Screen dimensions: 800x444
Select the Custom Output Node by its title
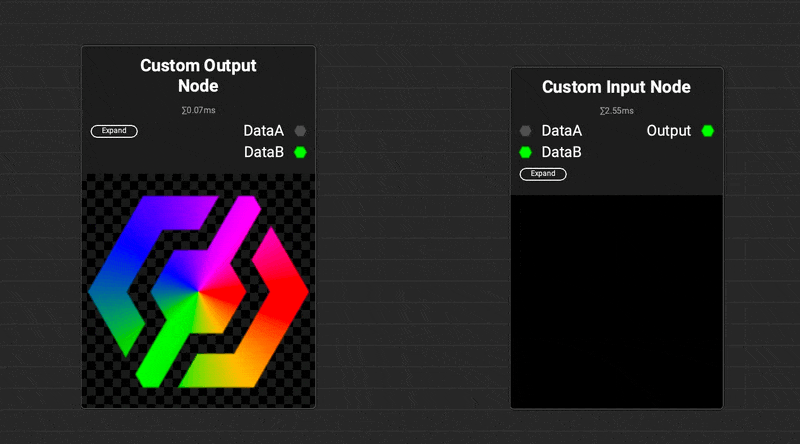point(198,76)
